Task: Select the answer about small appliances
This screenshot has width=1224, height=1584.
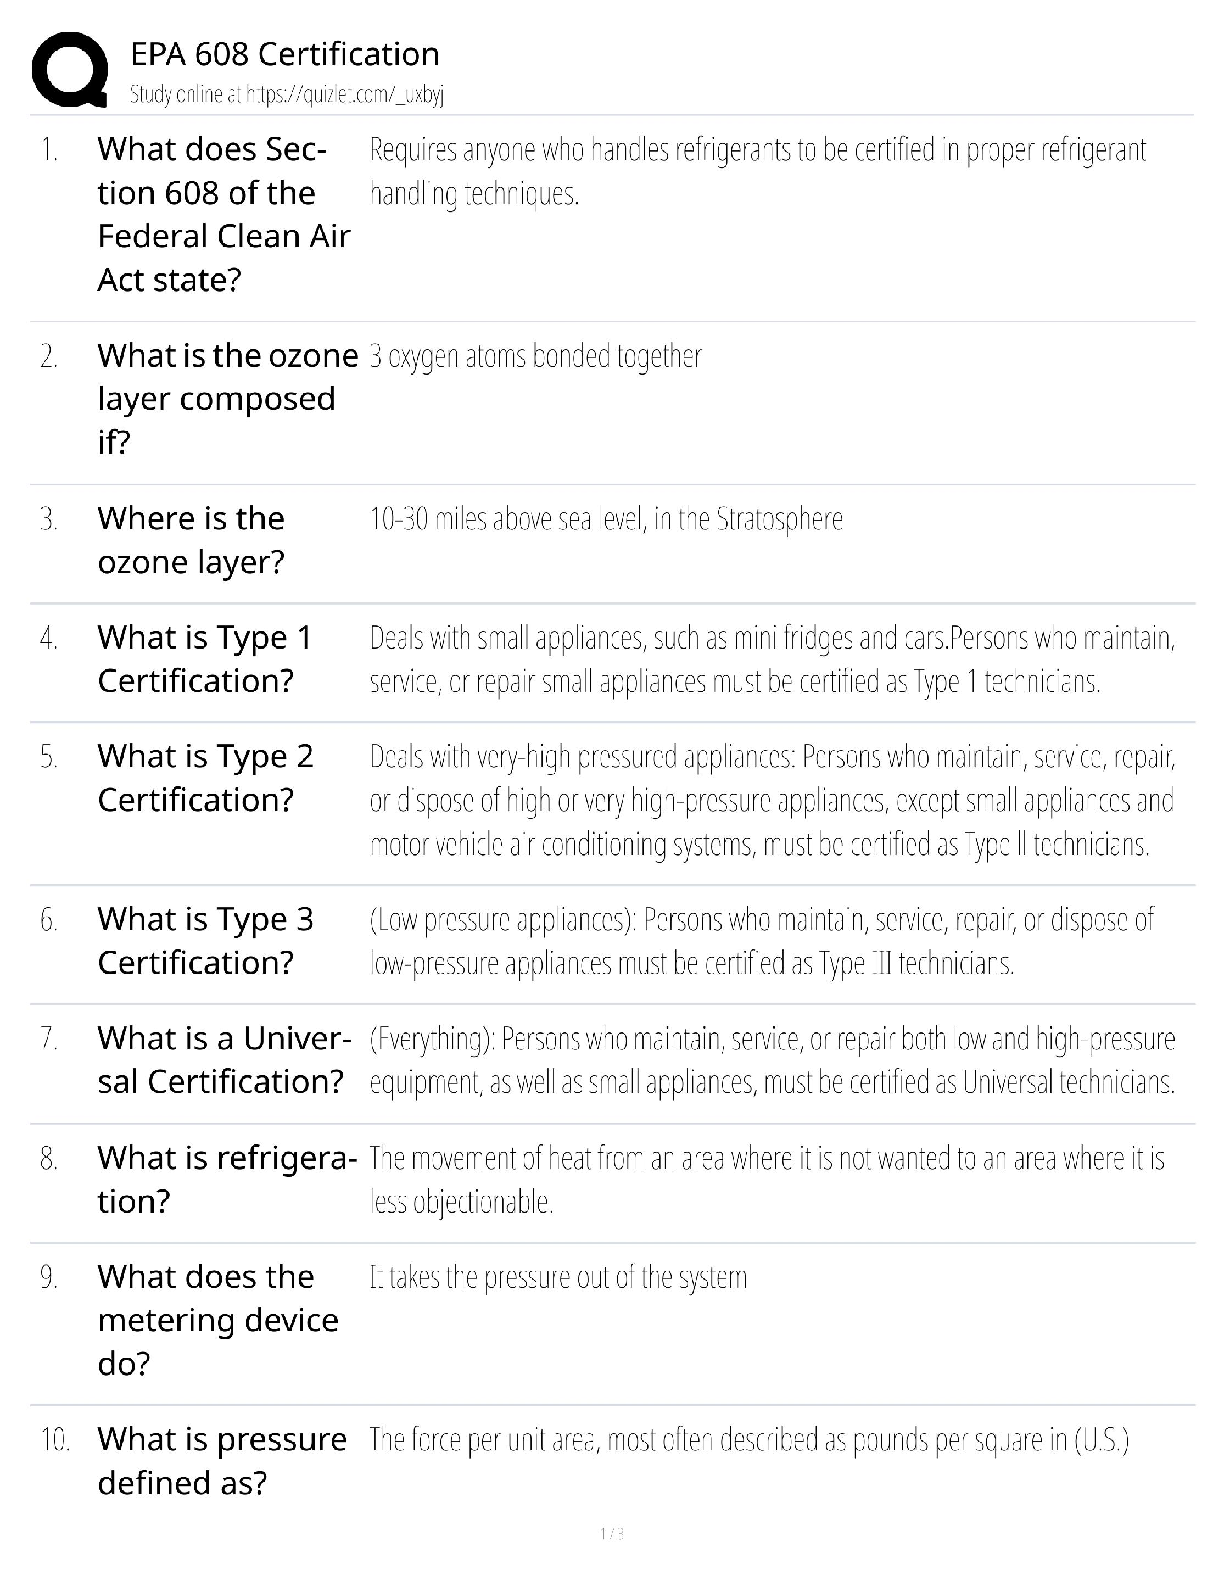Action: pos(771,659)
